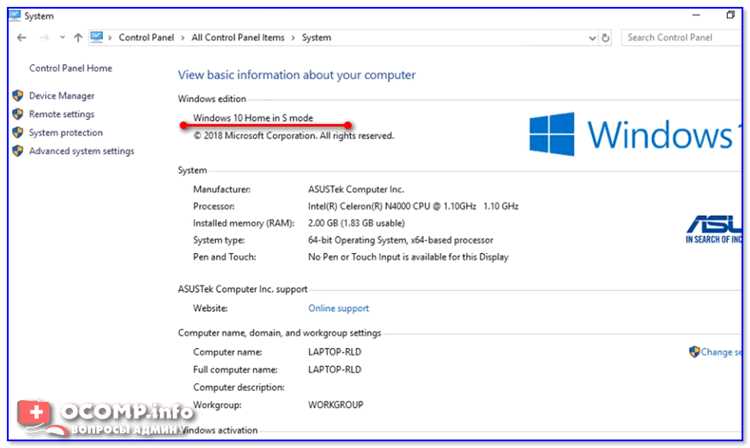Select 'ASUSTek Computer Inc.' manufacturer value
750x448 pixels.
click(x=356, y=189)
